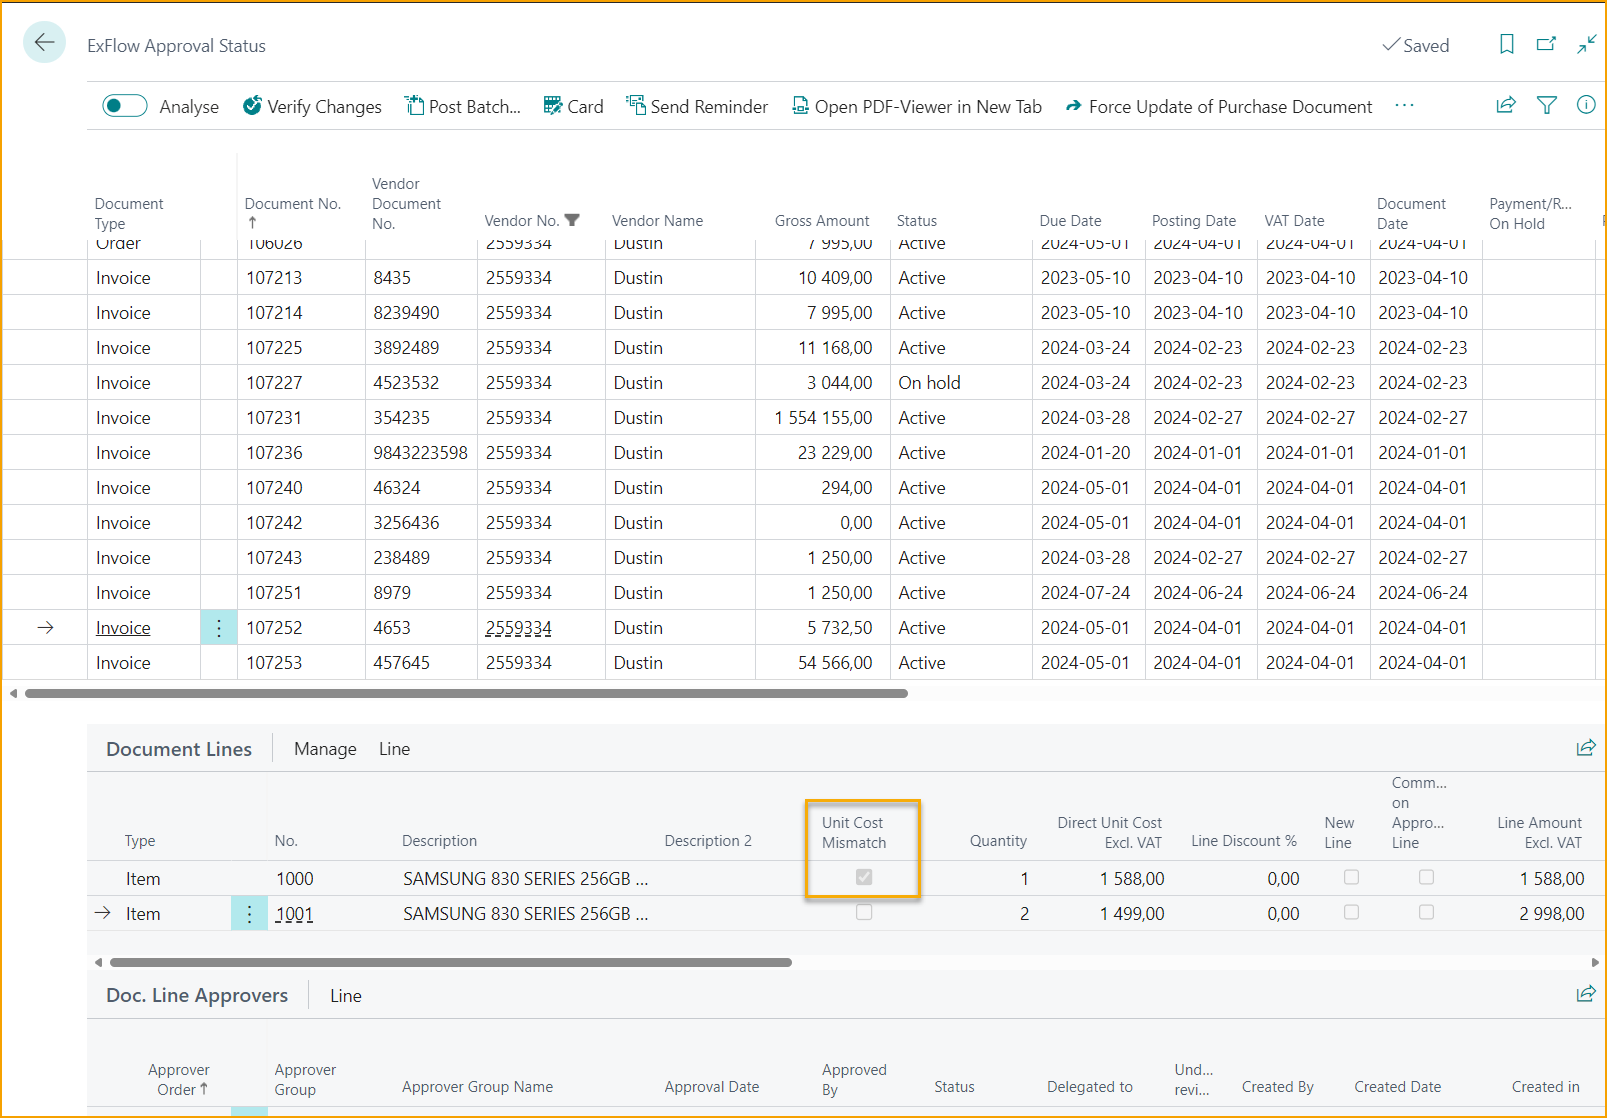Screen dimensions: 1607x1118
Task: Open the Line menu in Document Lines
Action: pos(394,749)
